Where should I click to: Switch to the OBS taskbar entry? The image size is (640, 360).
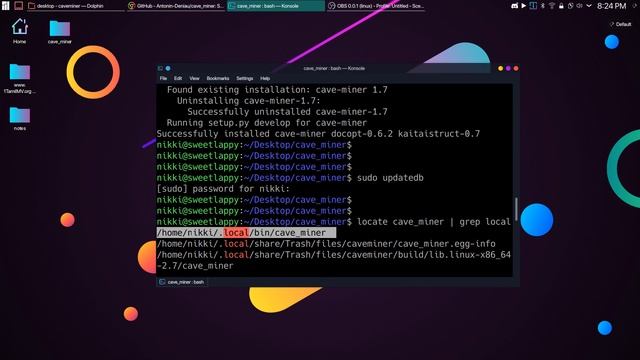[376, 6]
